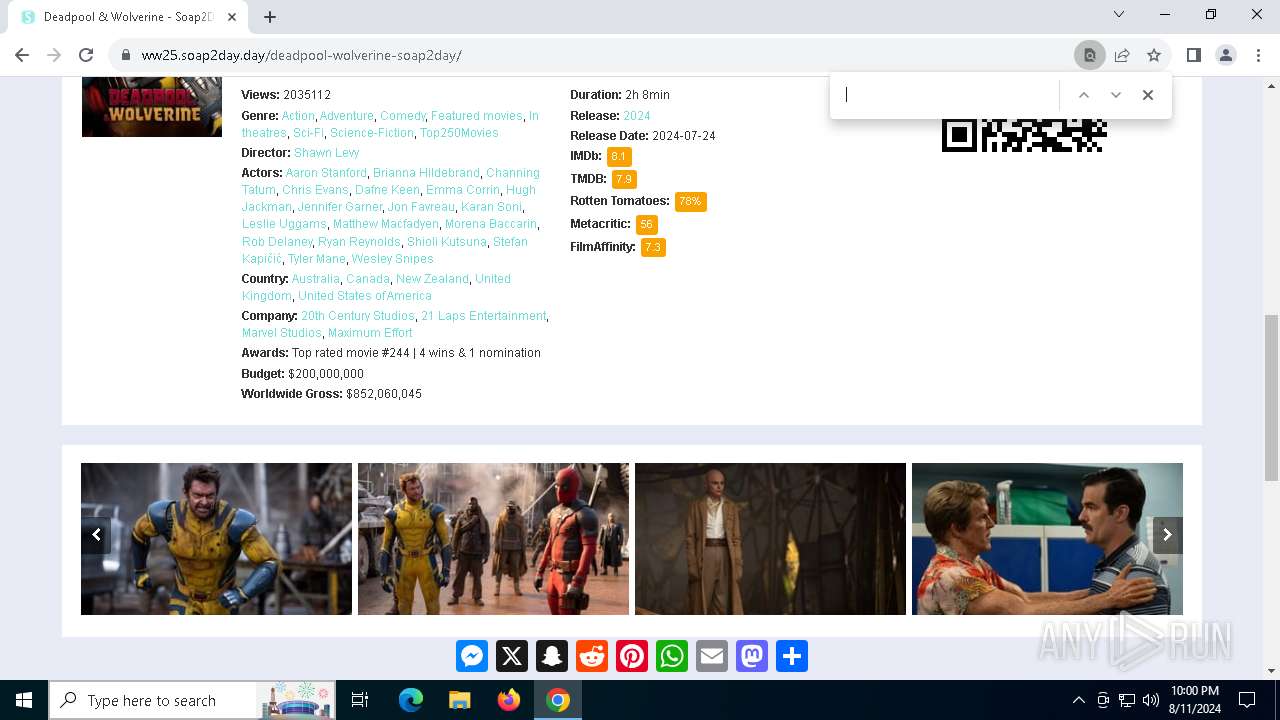Viewport: 1280px width, 720px height.
Task: Go back with browser back arrow
Action: point(22,55)
